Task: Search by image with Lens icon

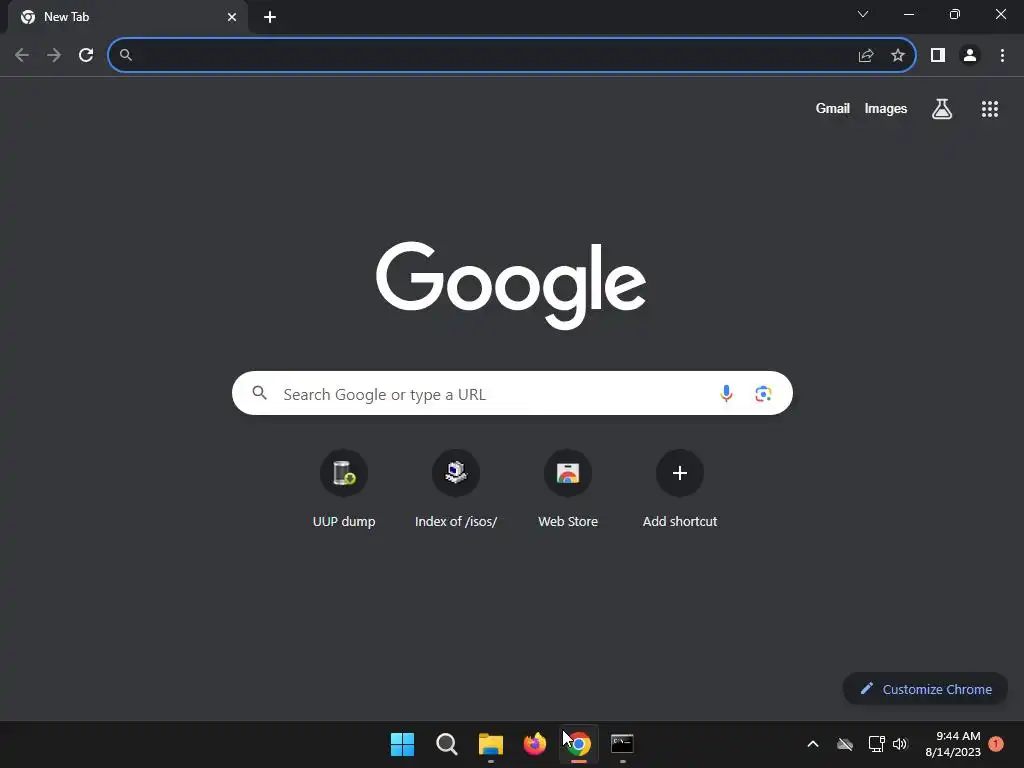Action: coord(763,394)
